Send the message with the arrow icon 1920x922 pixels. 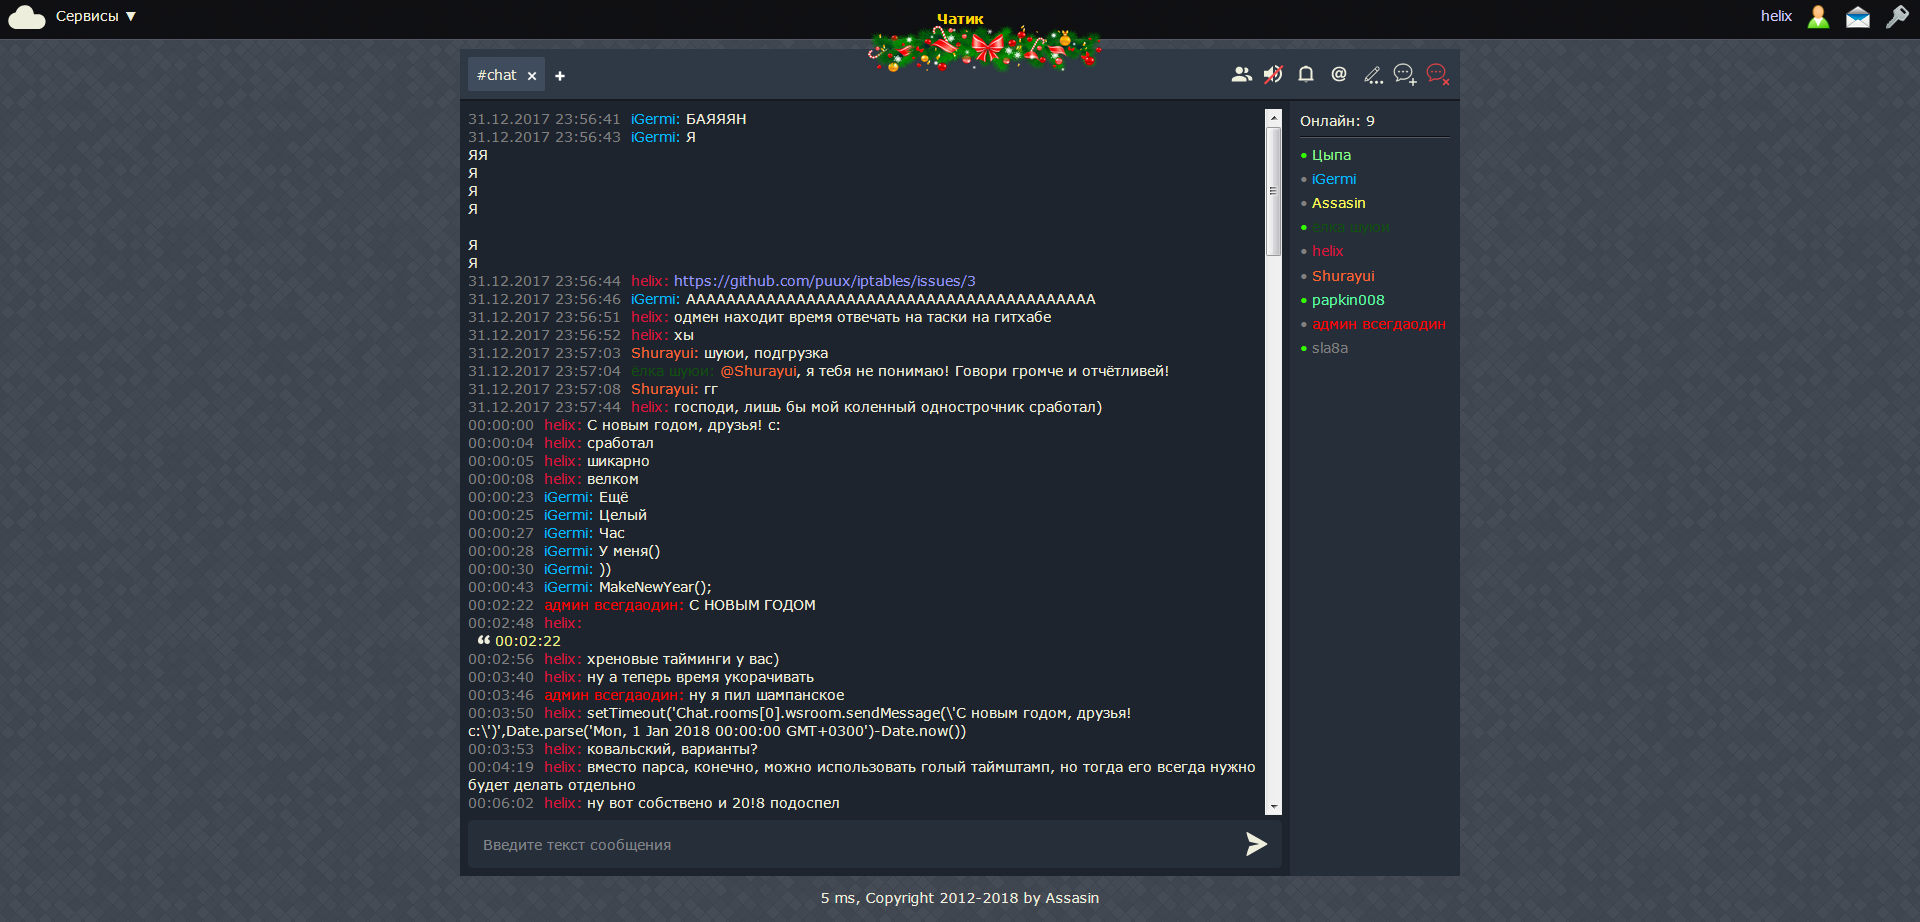coord(1256,844)
